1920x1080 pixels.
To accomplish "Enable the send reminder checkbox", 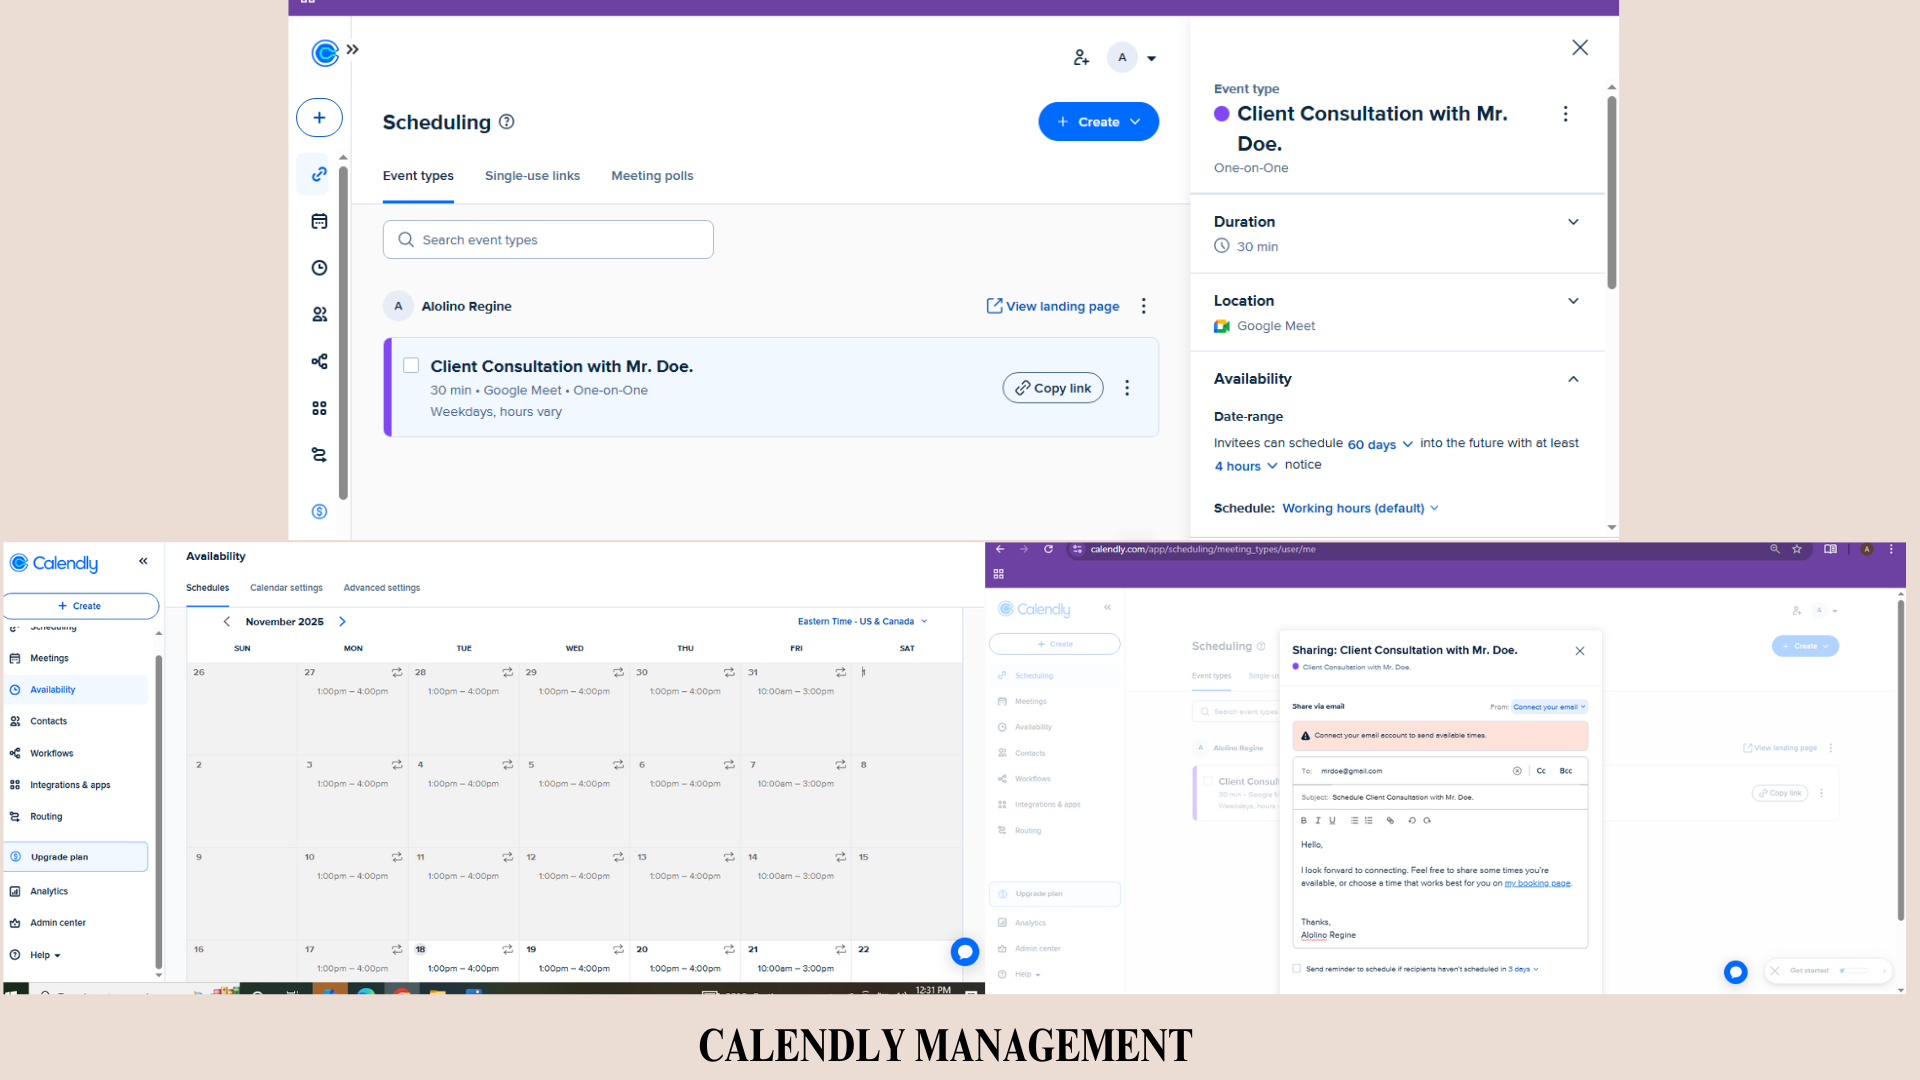I will pyautogui.click(x=1297, y=969).
